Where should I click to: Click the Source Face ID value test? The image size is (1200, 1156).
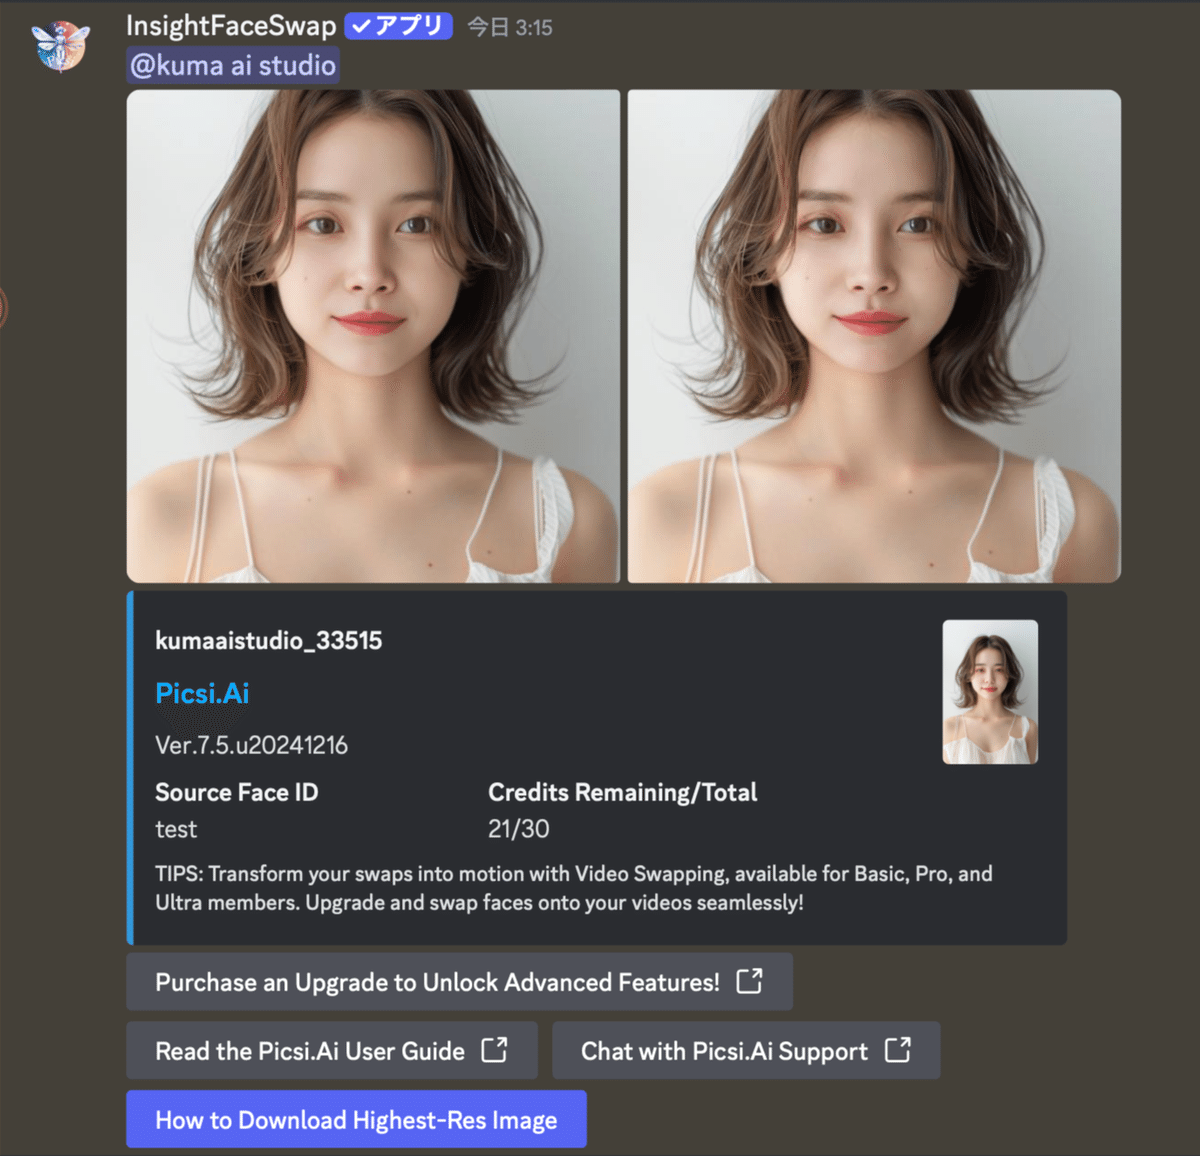(x=176, y=829)
